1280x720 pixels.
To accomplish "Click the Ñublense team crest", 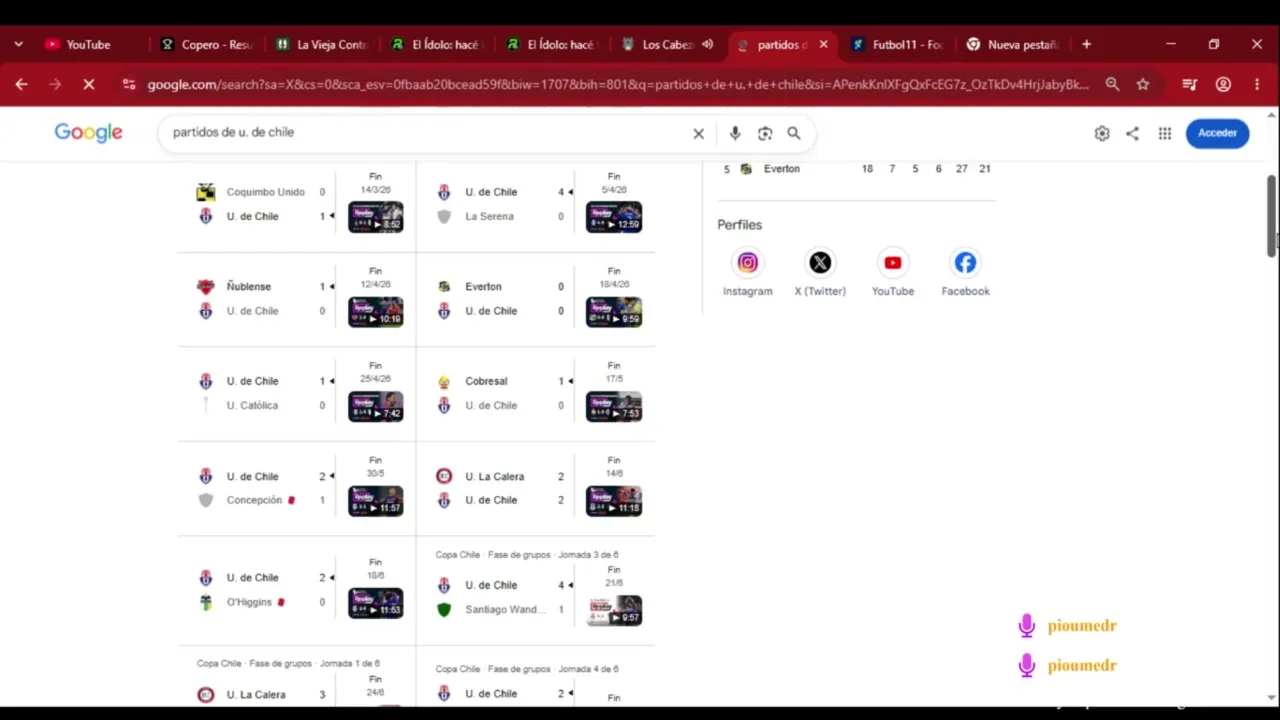I will point(206,287).
